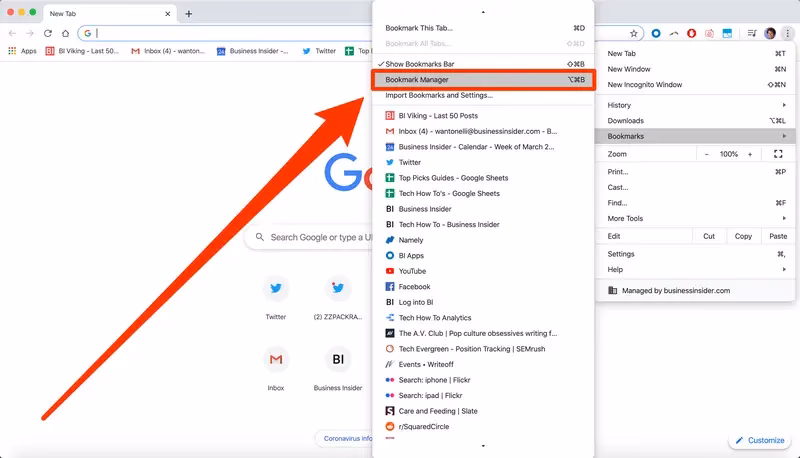Increase zoom with the plus button
Viewport: 800px width, 458px height.
[x=750, y=154]
